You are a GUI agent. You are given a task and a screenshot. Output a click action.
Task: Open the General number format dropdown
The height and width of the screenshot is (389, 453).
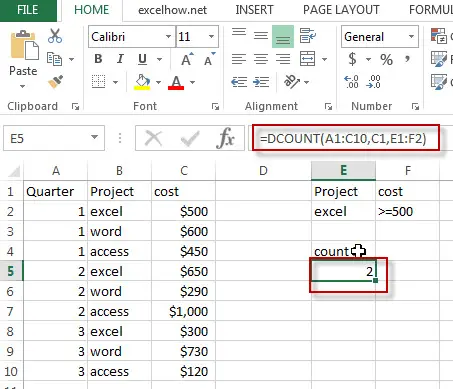[411, 36]
